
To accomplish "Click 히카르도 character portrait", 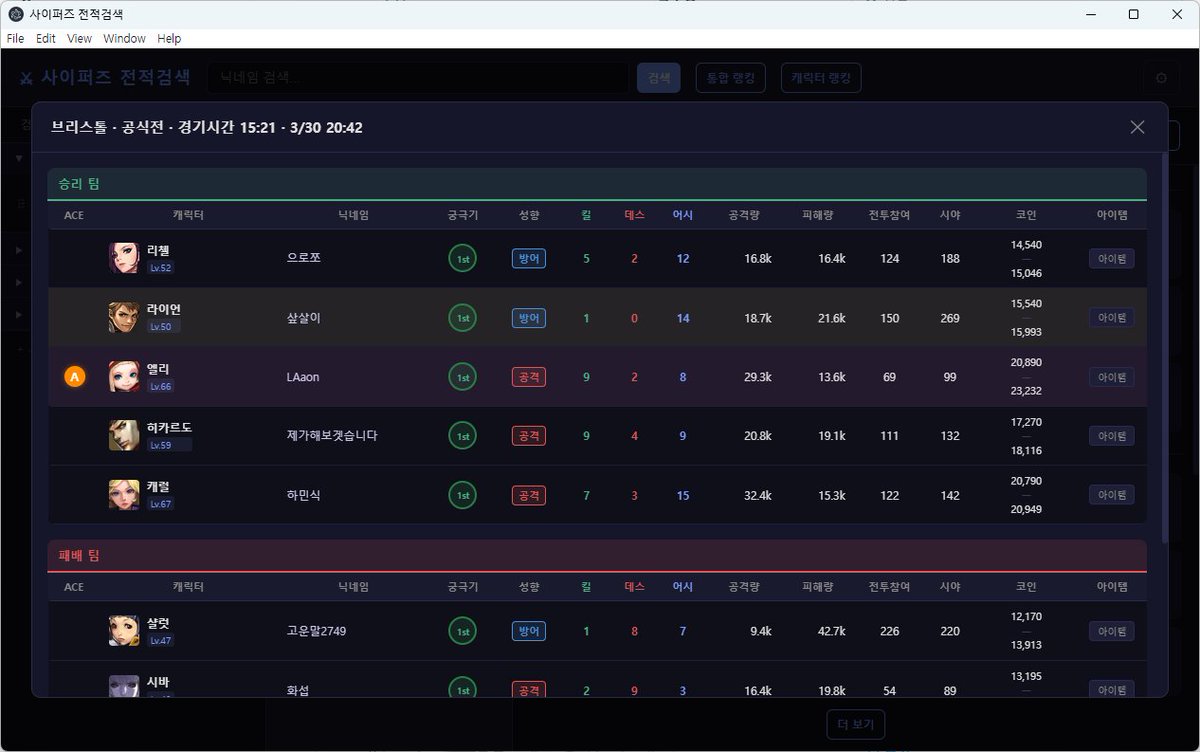I will [124, 435].
